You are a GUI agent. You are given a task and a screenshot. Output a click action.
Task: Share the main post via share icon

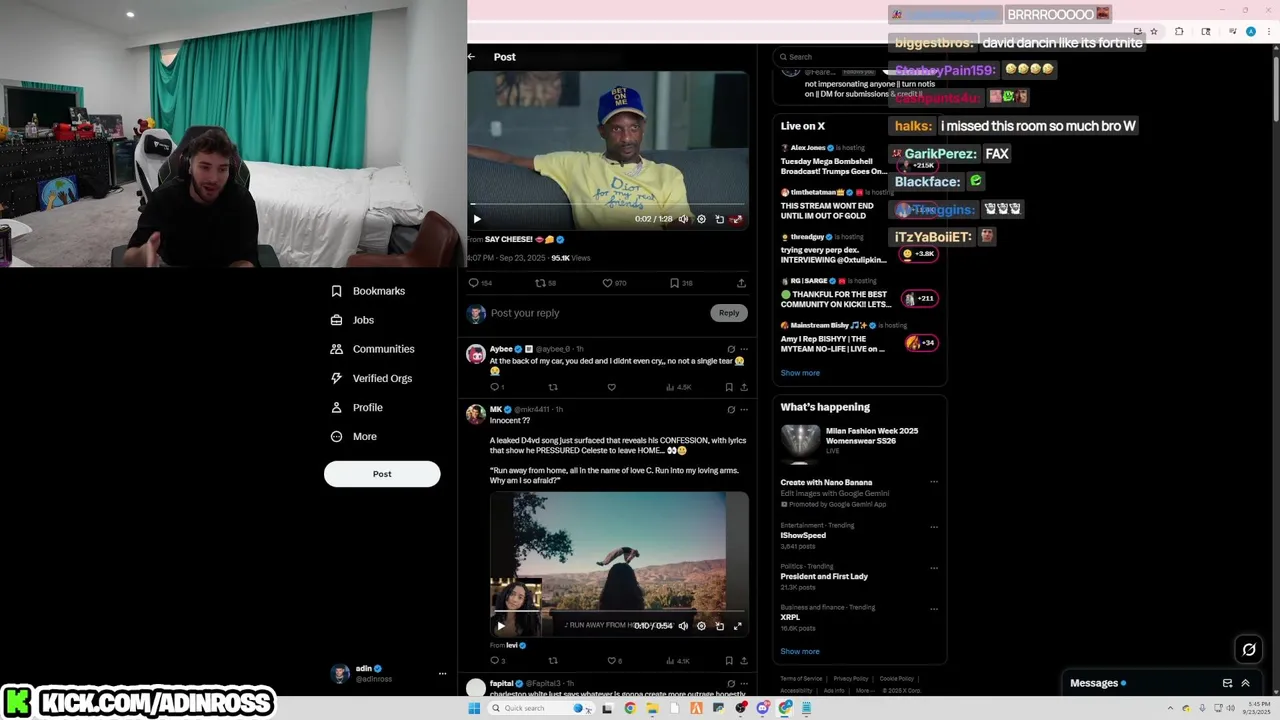pyautogui.click(x=741, y=283)
